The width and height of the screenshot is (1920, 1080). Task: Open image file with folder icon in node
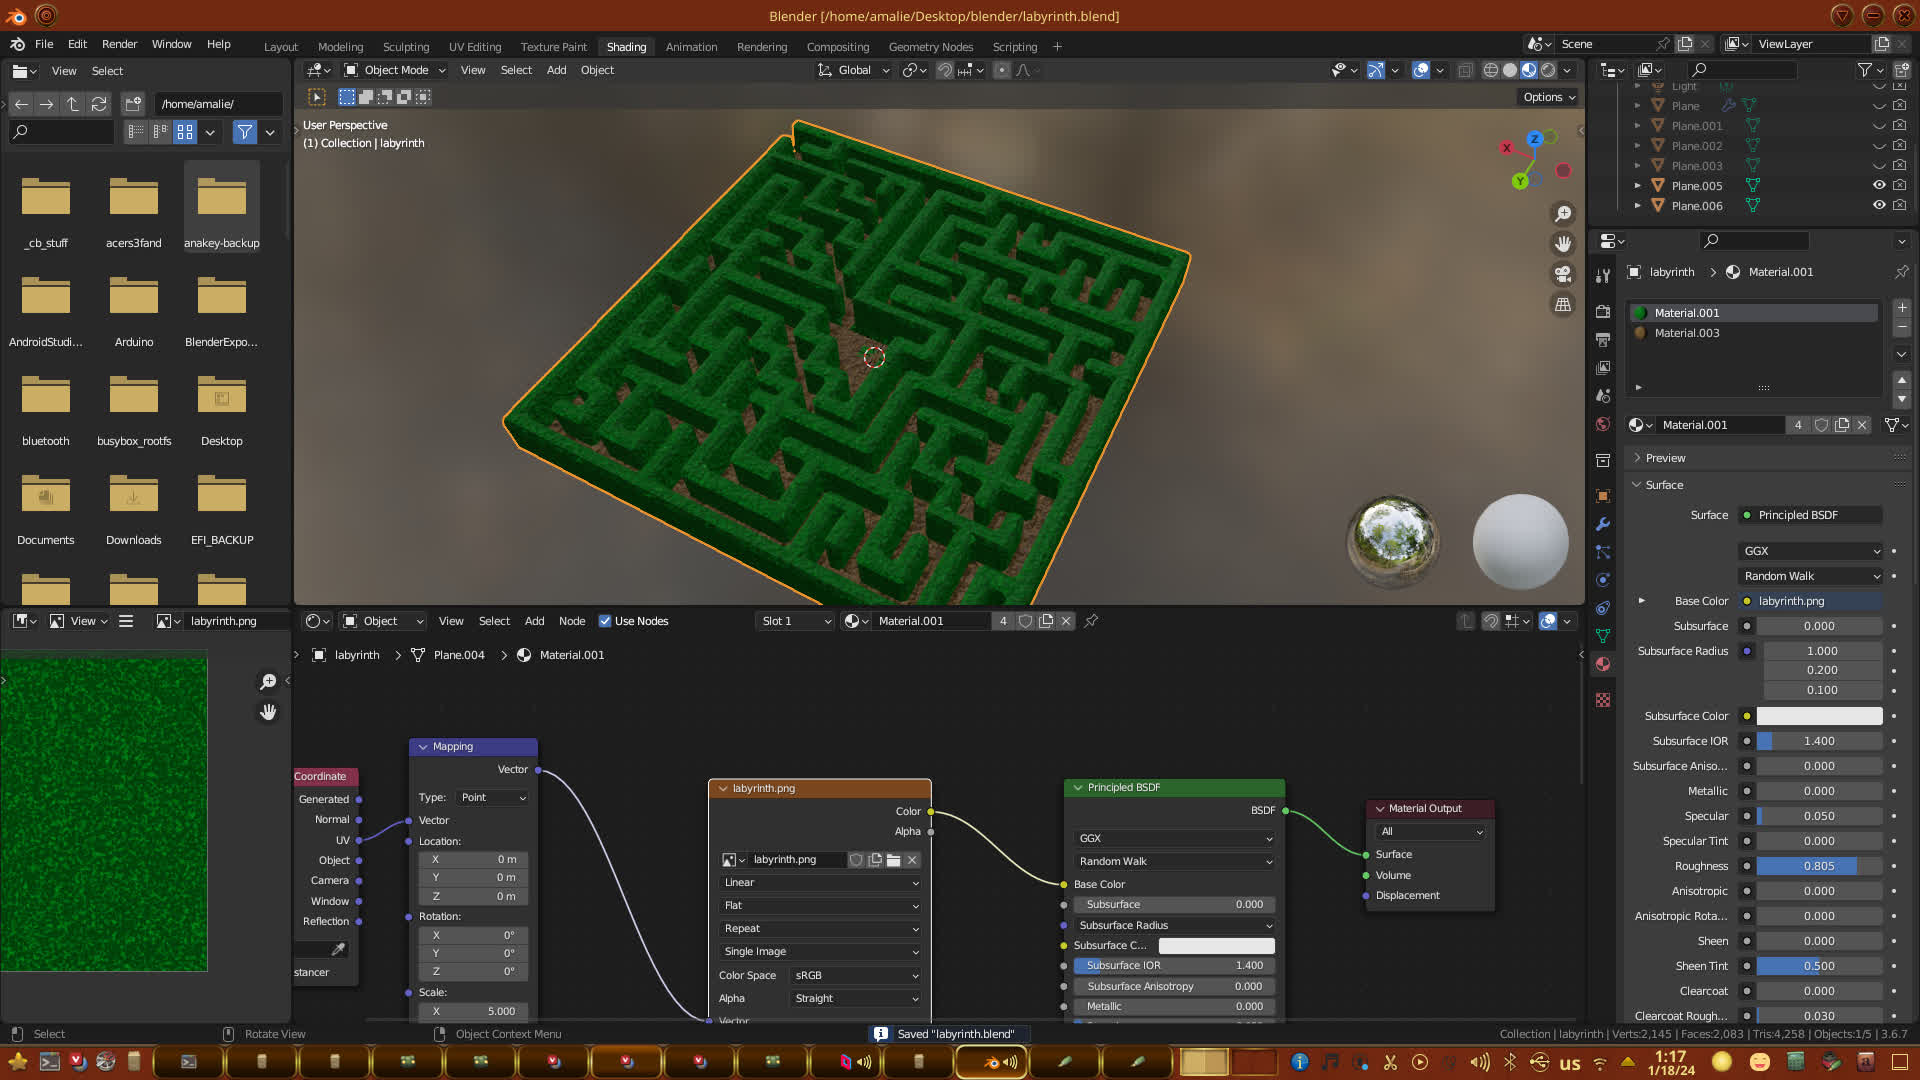[x=893, y=860]
